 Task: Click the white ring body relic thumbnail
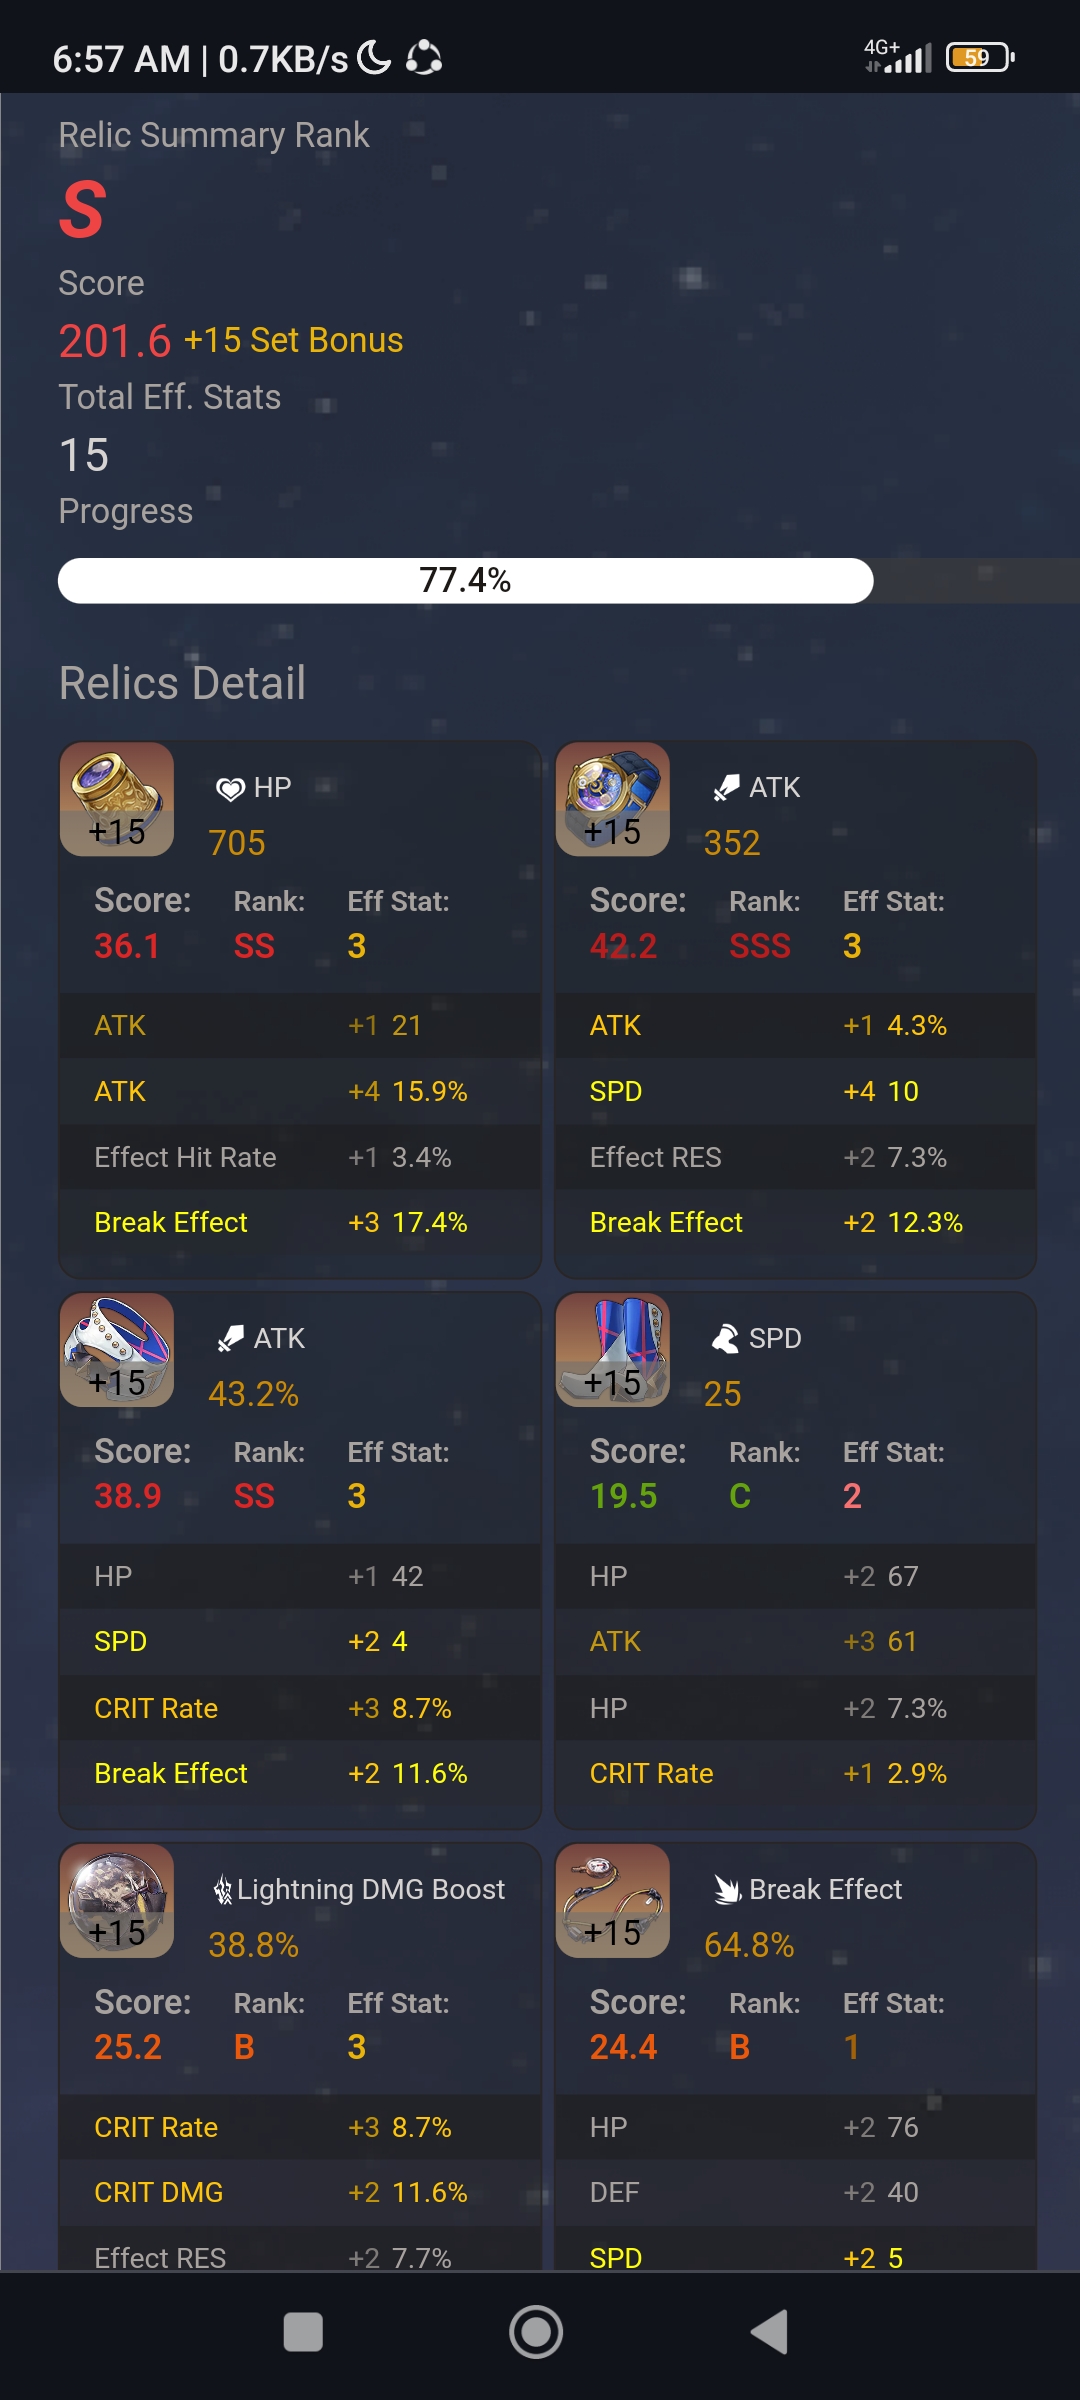tap(116, 1350)
